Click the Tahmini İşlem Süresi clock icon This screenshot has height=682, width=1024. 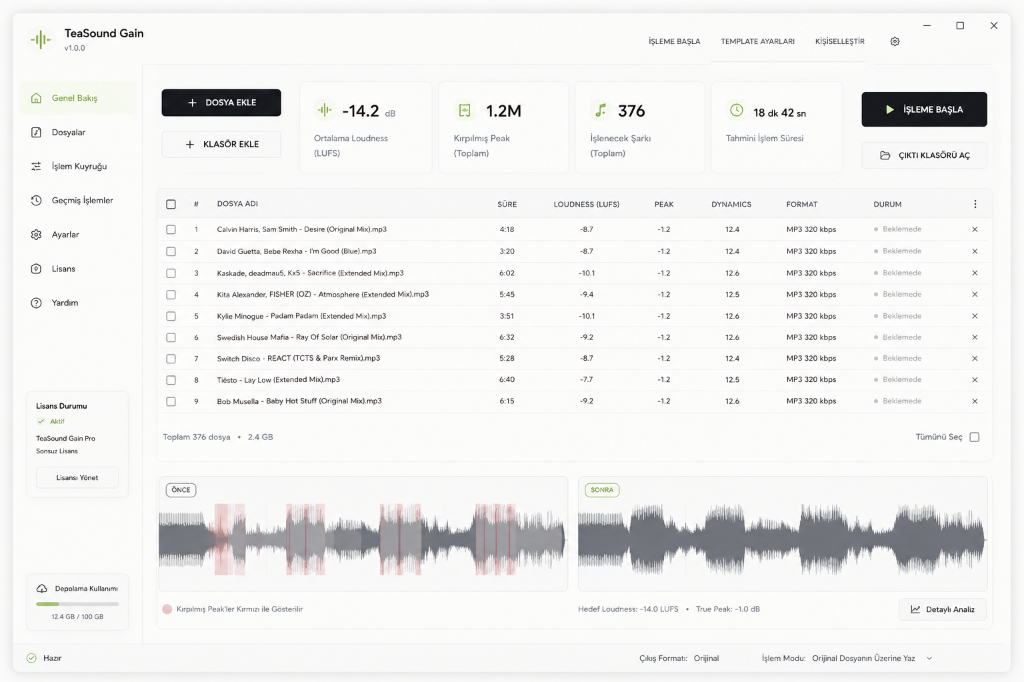coord(736,110)
